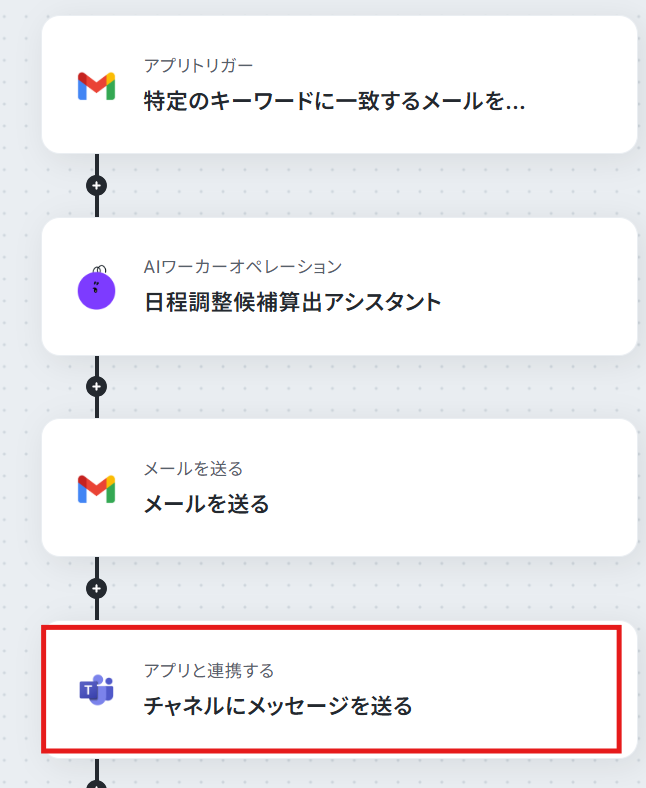Image resolution: width=646 pixels, height=788 pixels.
Task: Select the bold メールを送る step title
Action: click(206, 503)
